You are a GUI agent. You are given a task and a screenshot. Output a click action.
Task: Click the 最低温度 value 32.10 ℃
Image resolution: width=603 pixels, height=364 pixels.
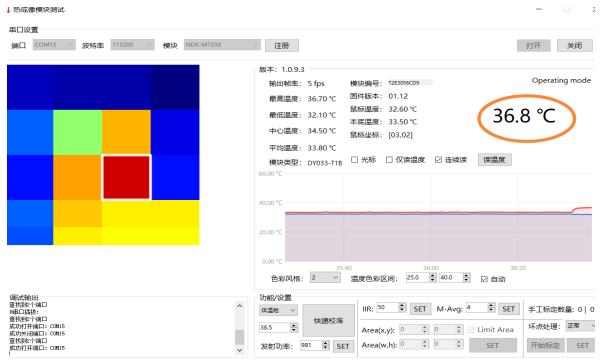point(321,115)
